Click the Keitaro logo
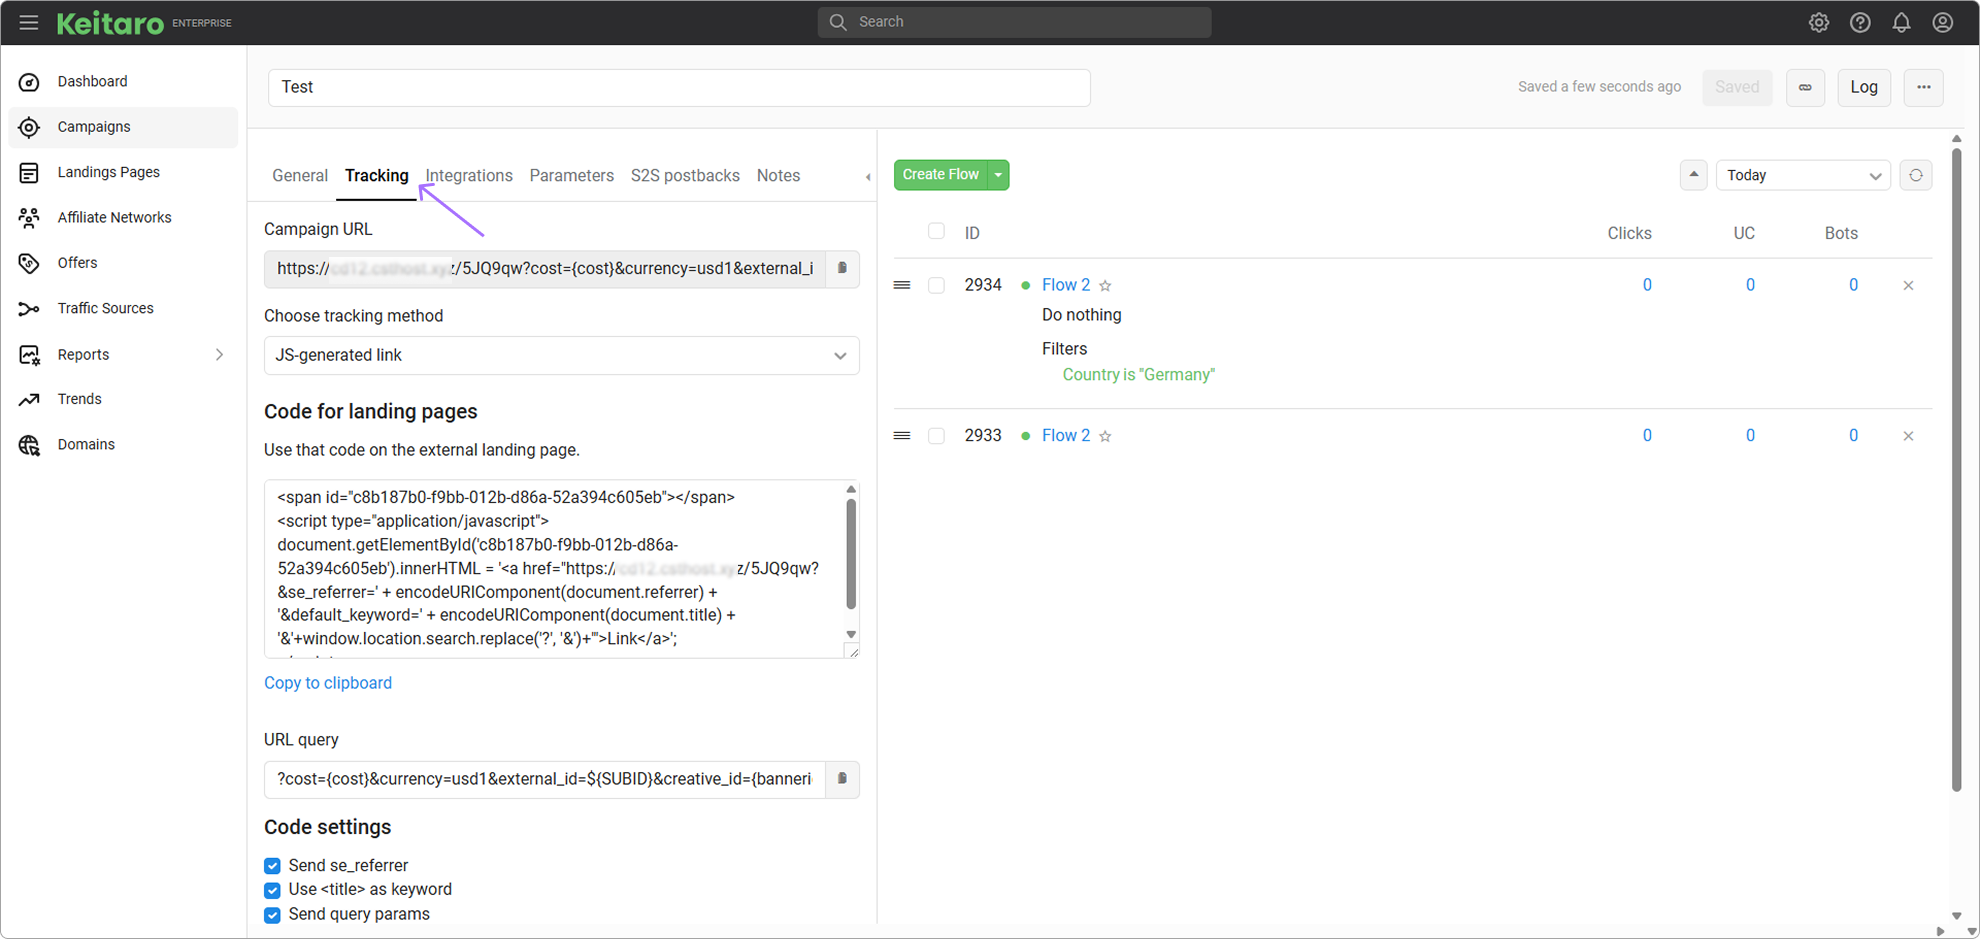Image resolution: width=1980 pixels, height=939 pixels. point(110,22)
